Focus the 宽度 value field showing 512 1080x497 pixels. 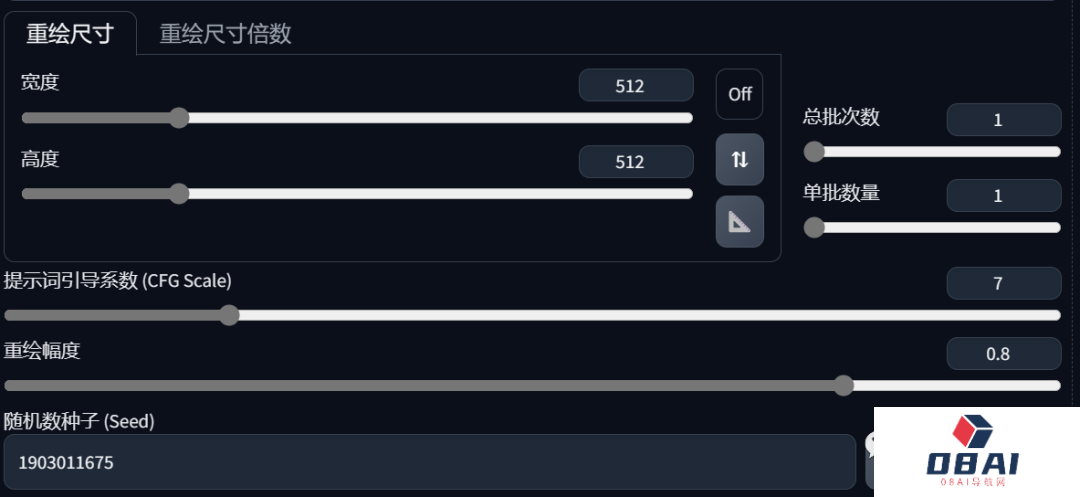point(636,85)
